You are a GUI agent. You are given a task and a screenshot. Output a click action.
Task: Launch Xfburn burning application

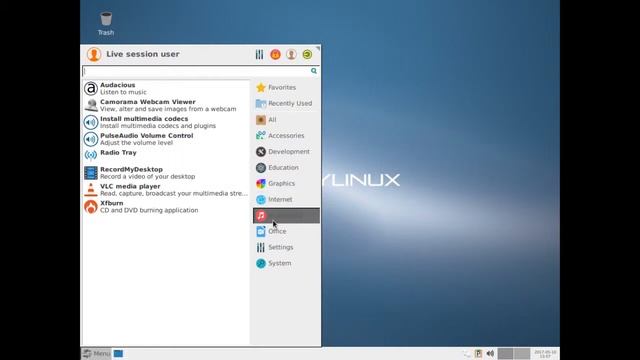(x=166, y=207)
